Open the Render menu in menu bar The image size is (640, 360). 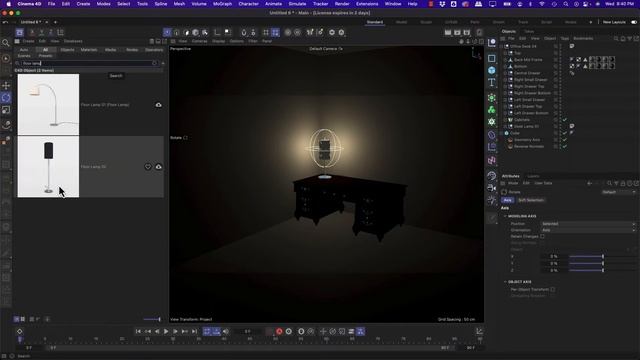pyautogui.click(x=342, y=4)
